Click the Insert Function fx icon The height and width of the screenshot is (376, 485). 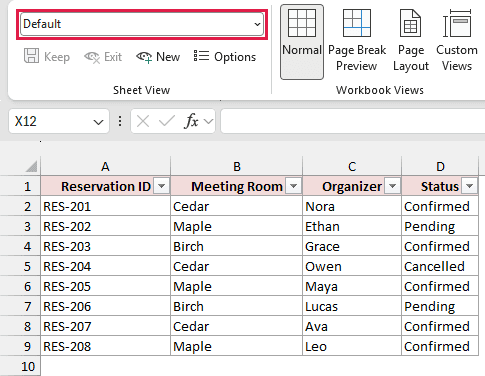point(191,121)
